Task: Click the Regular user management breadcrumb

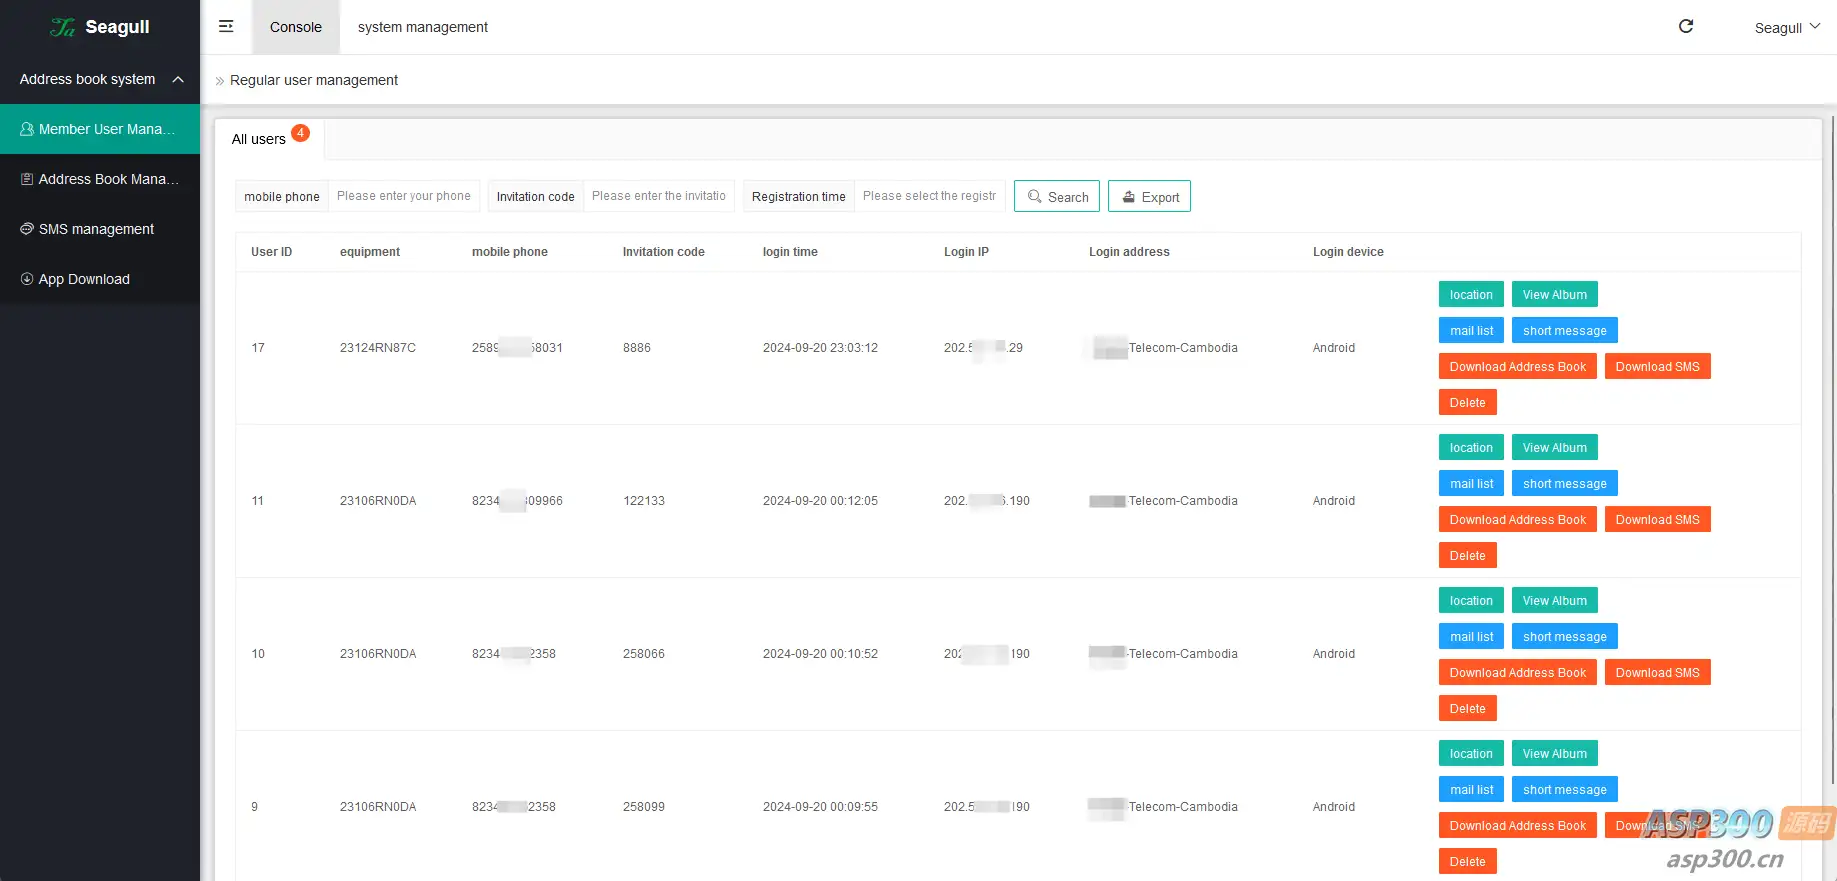Action: (314, 80)
